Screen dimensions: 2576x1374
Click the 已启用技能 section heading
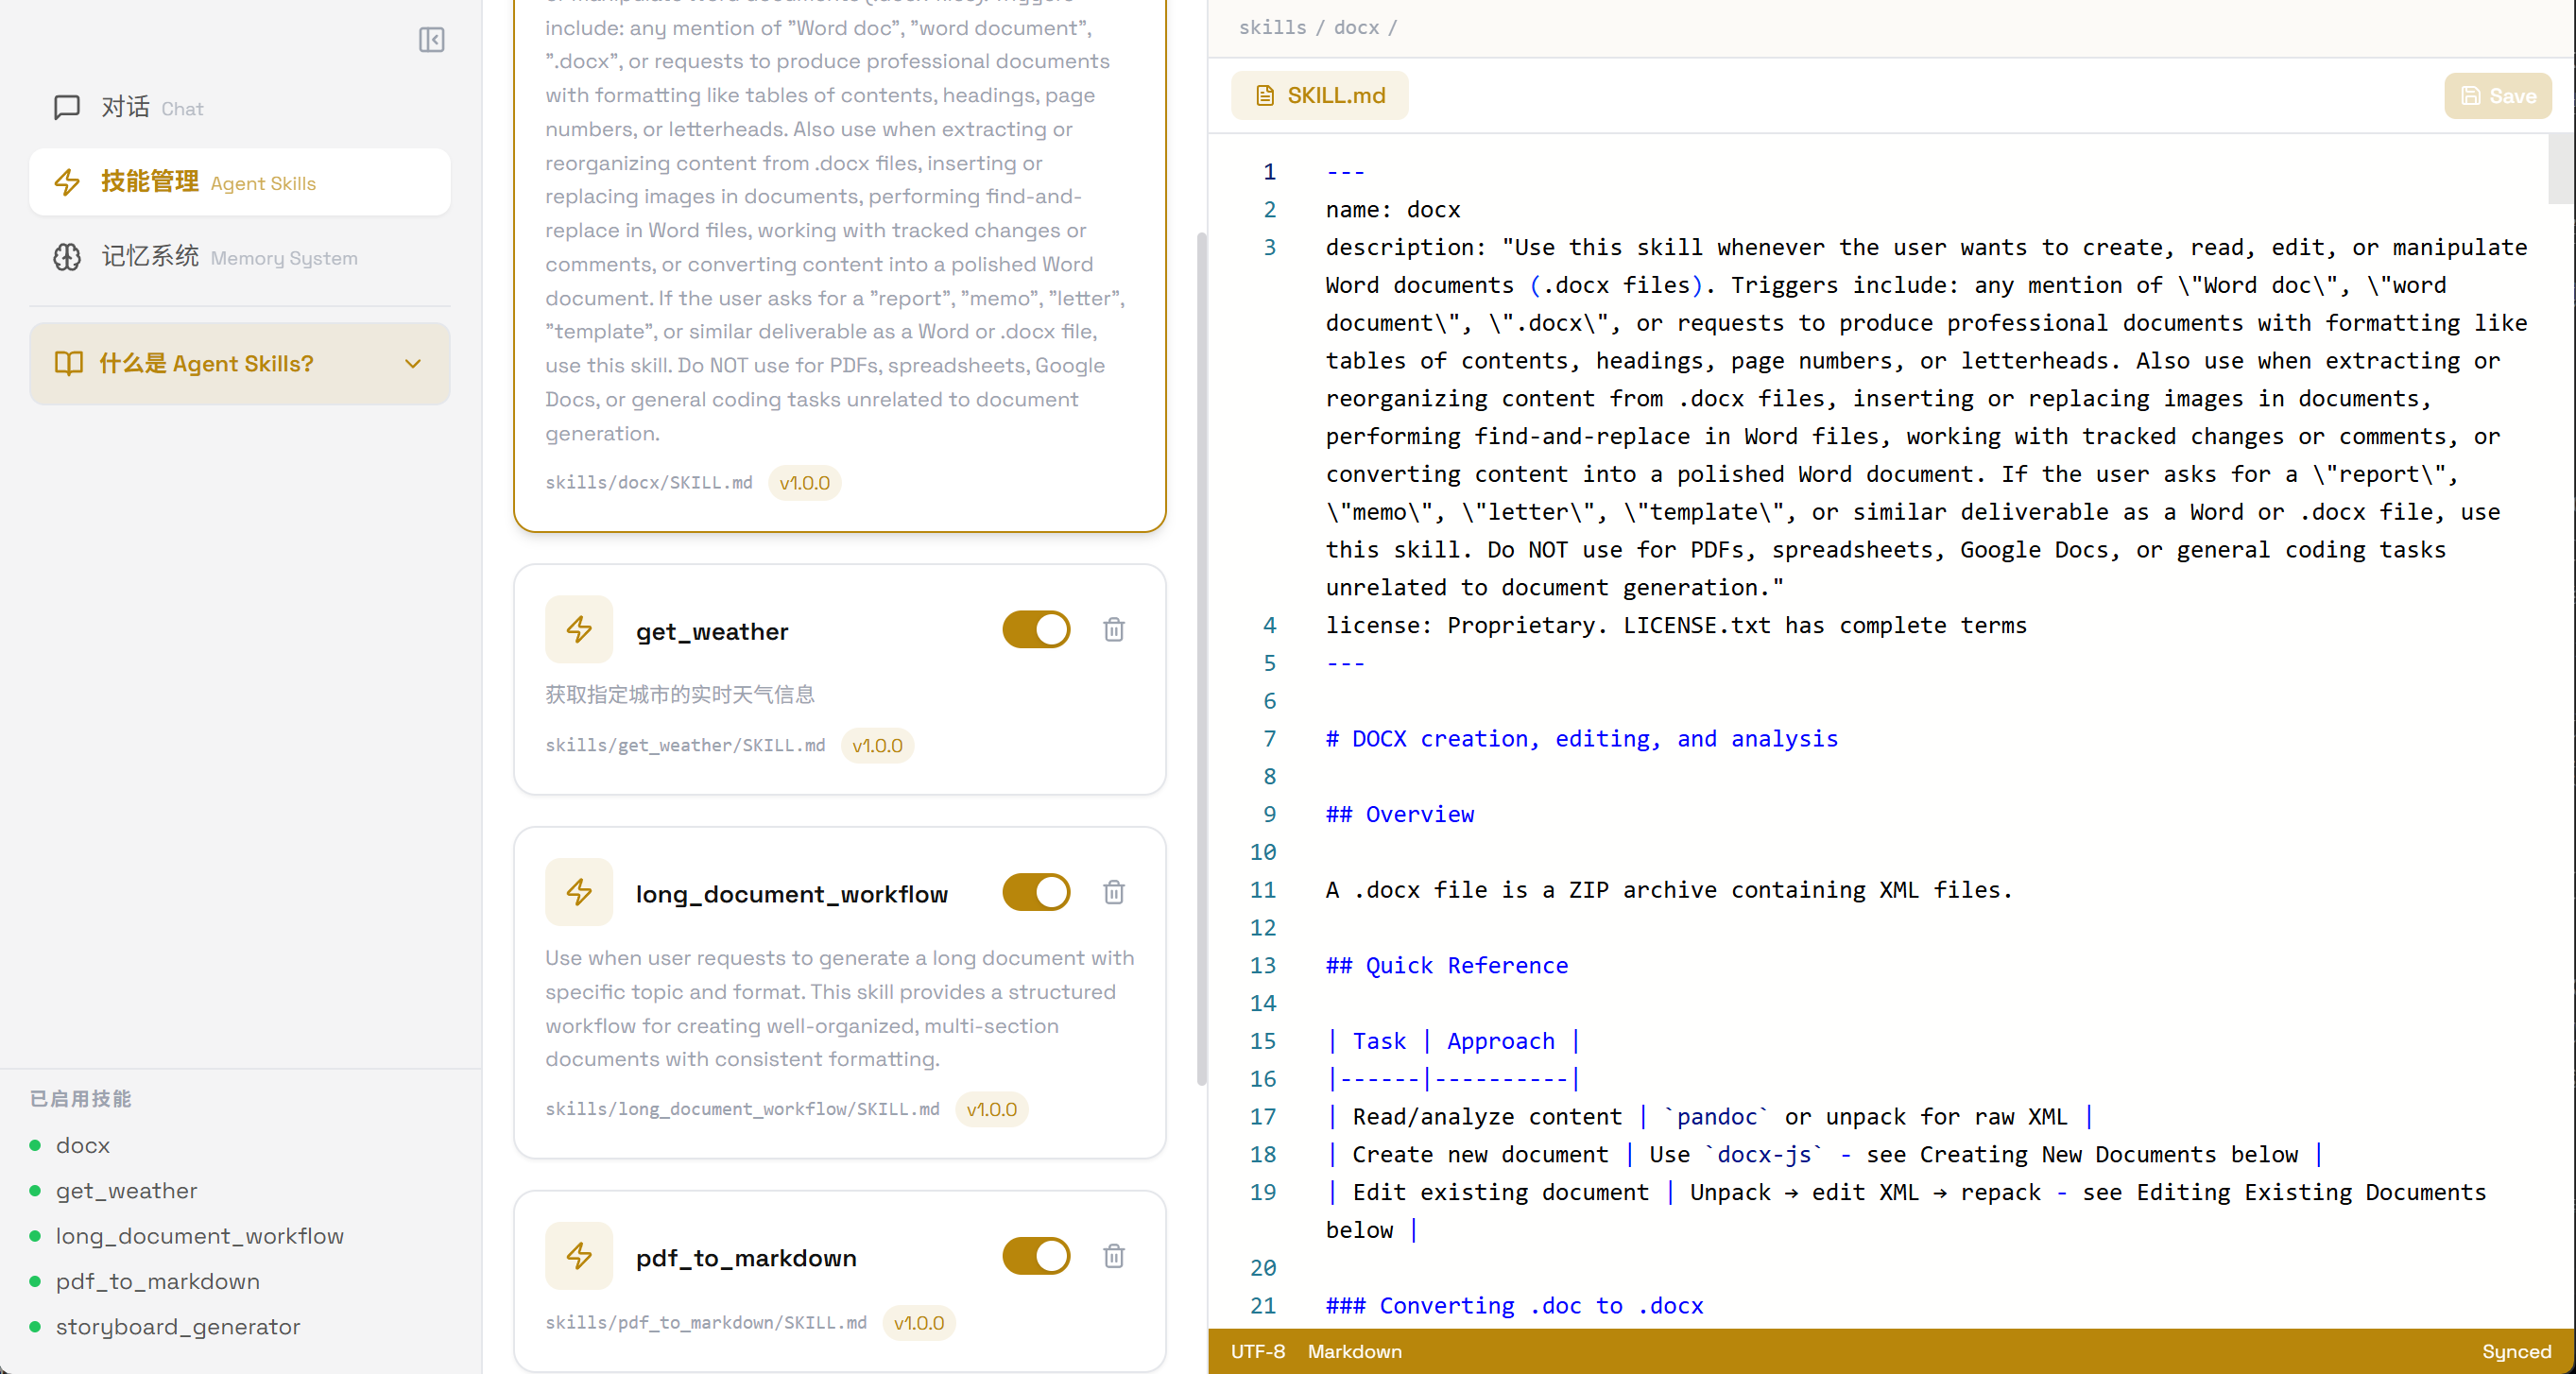click(x=80, y=1098)
